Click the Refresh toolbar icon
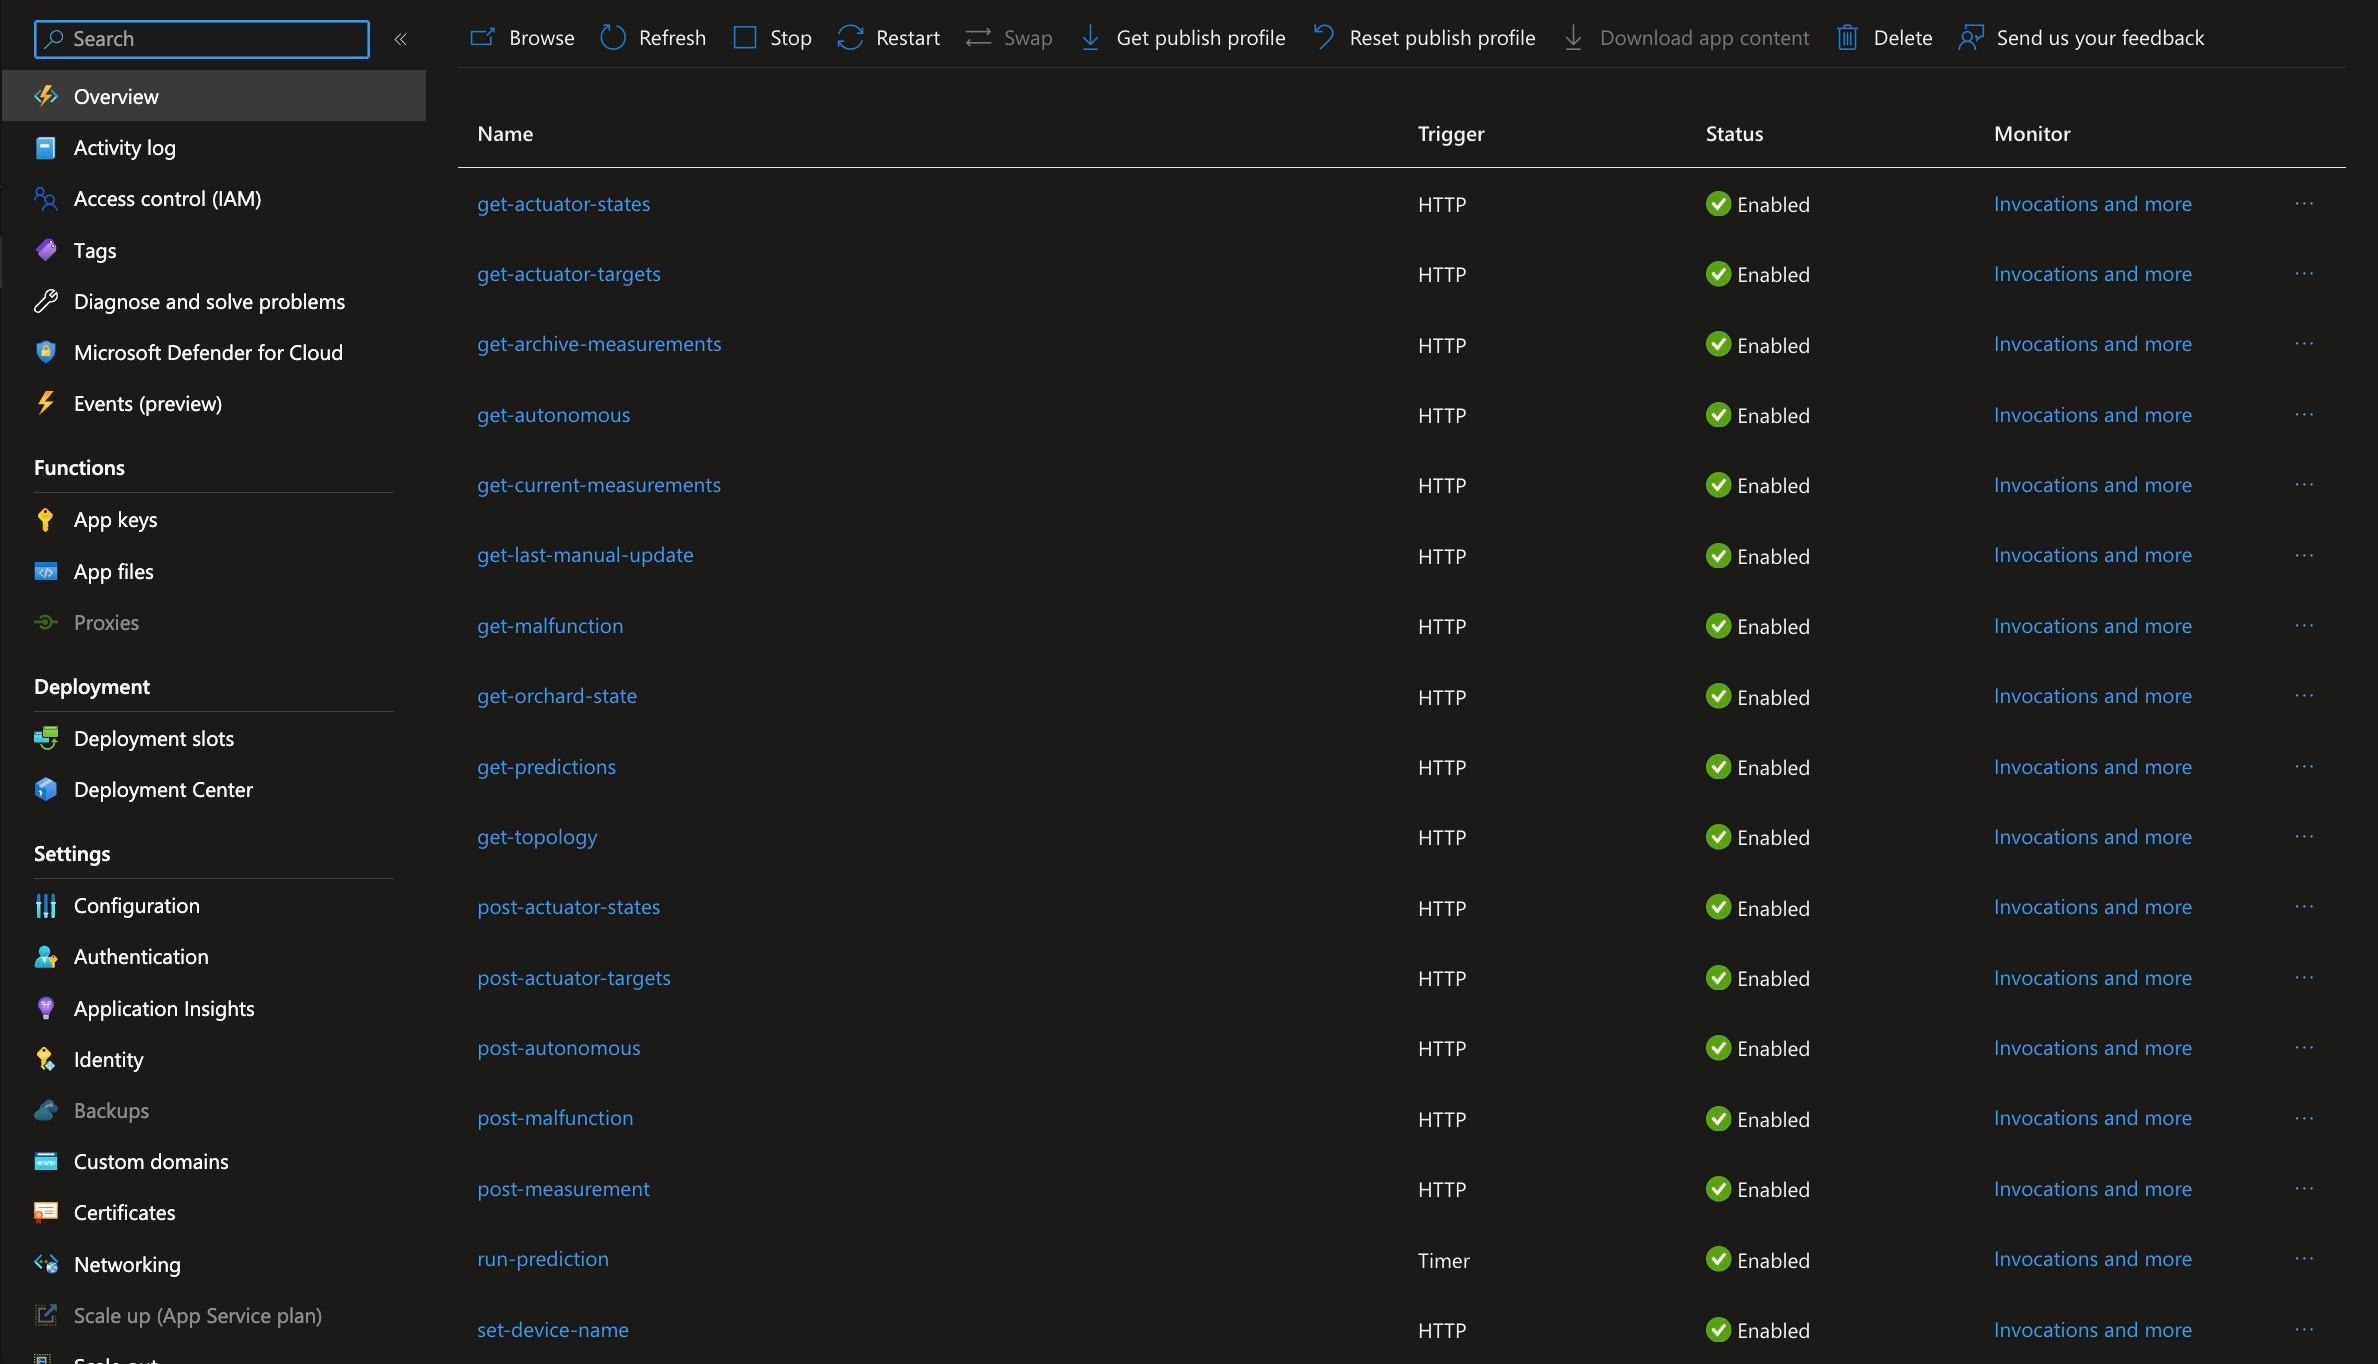This screenshot has width=2378, height=1364. 613,38
